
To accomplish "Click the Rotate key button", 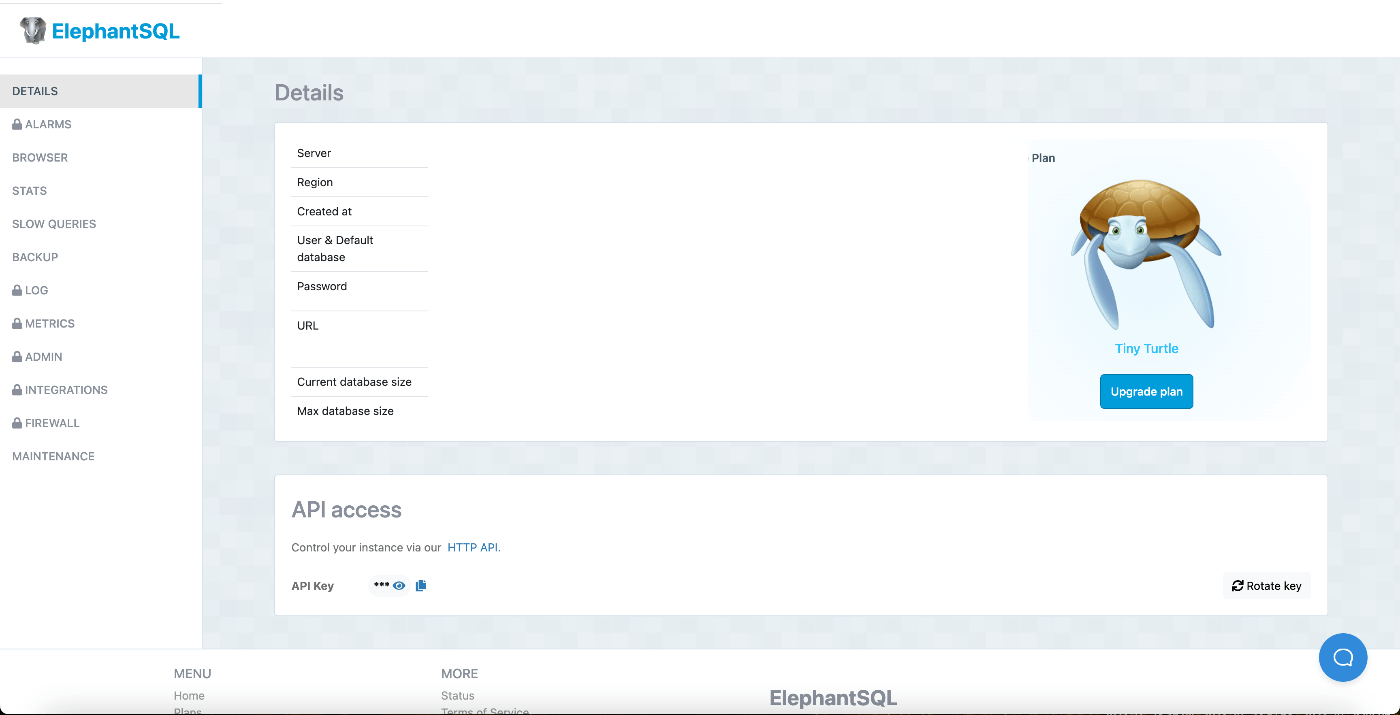I will click(1266, 586).
